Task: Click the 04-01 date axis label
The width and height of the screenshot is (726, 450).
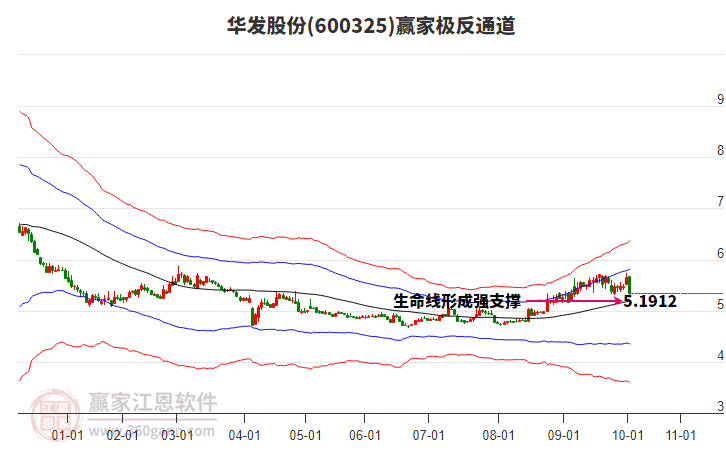Action: (244, 436)
